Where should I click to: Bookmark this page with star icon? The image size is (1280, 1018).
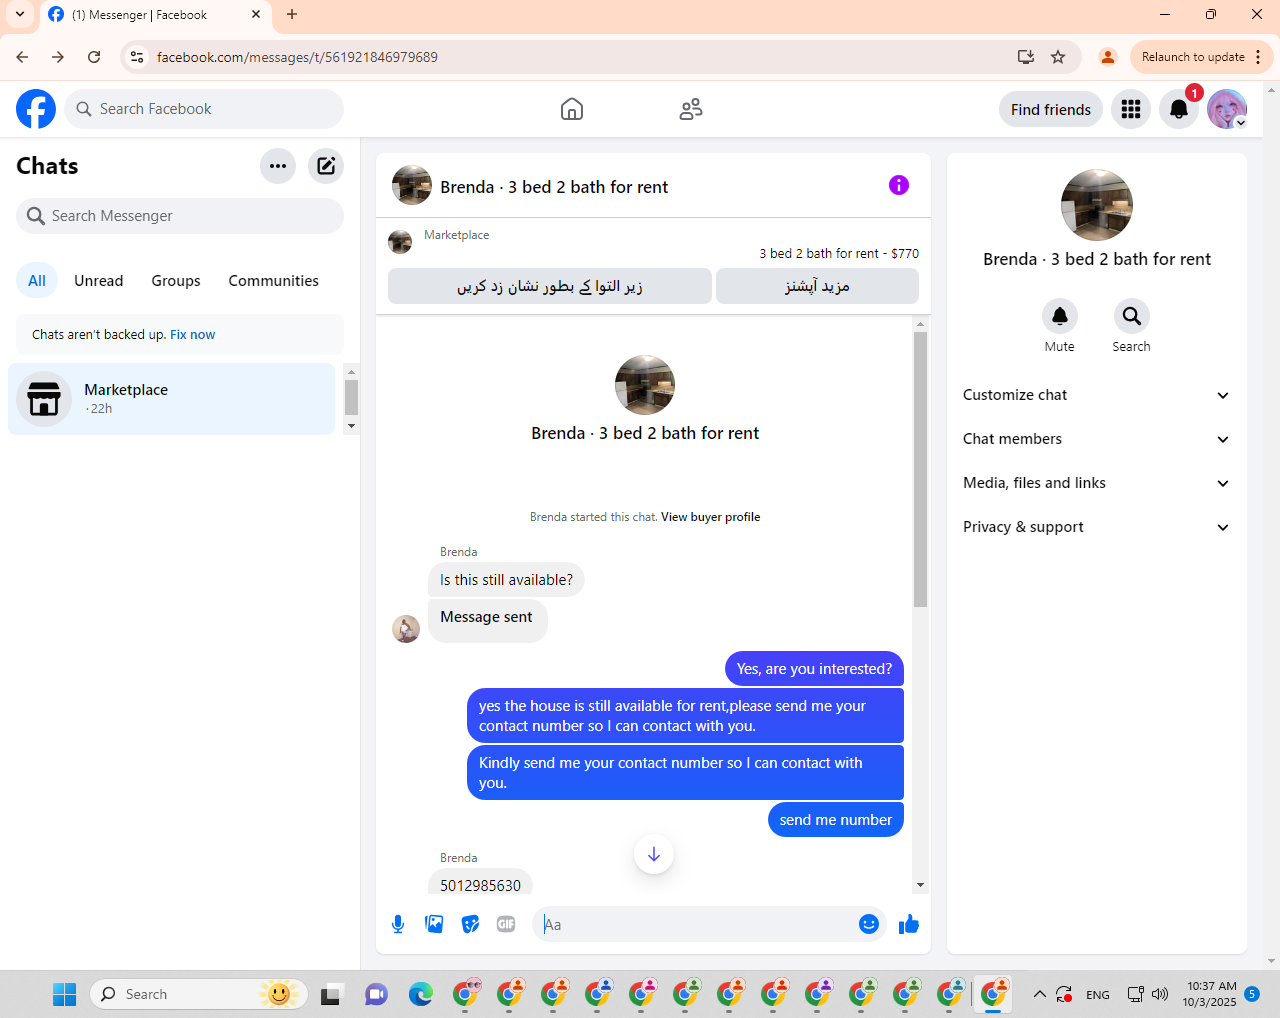pos(1058,57)
